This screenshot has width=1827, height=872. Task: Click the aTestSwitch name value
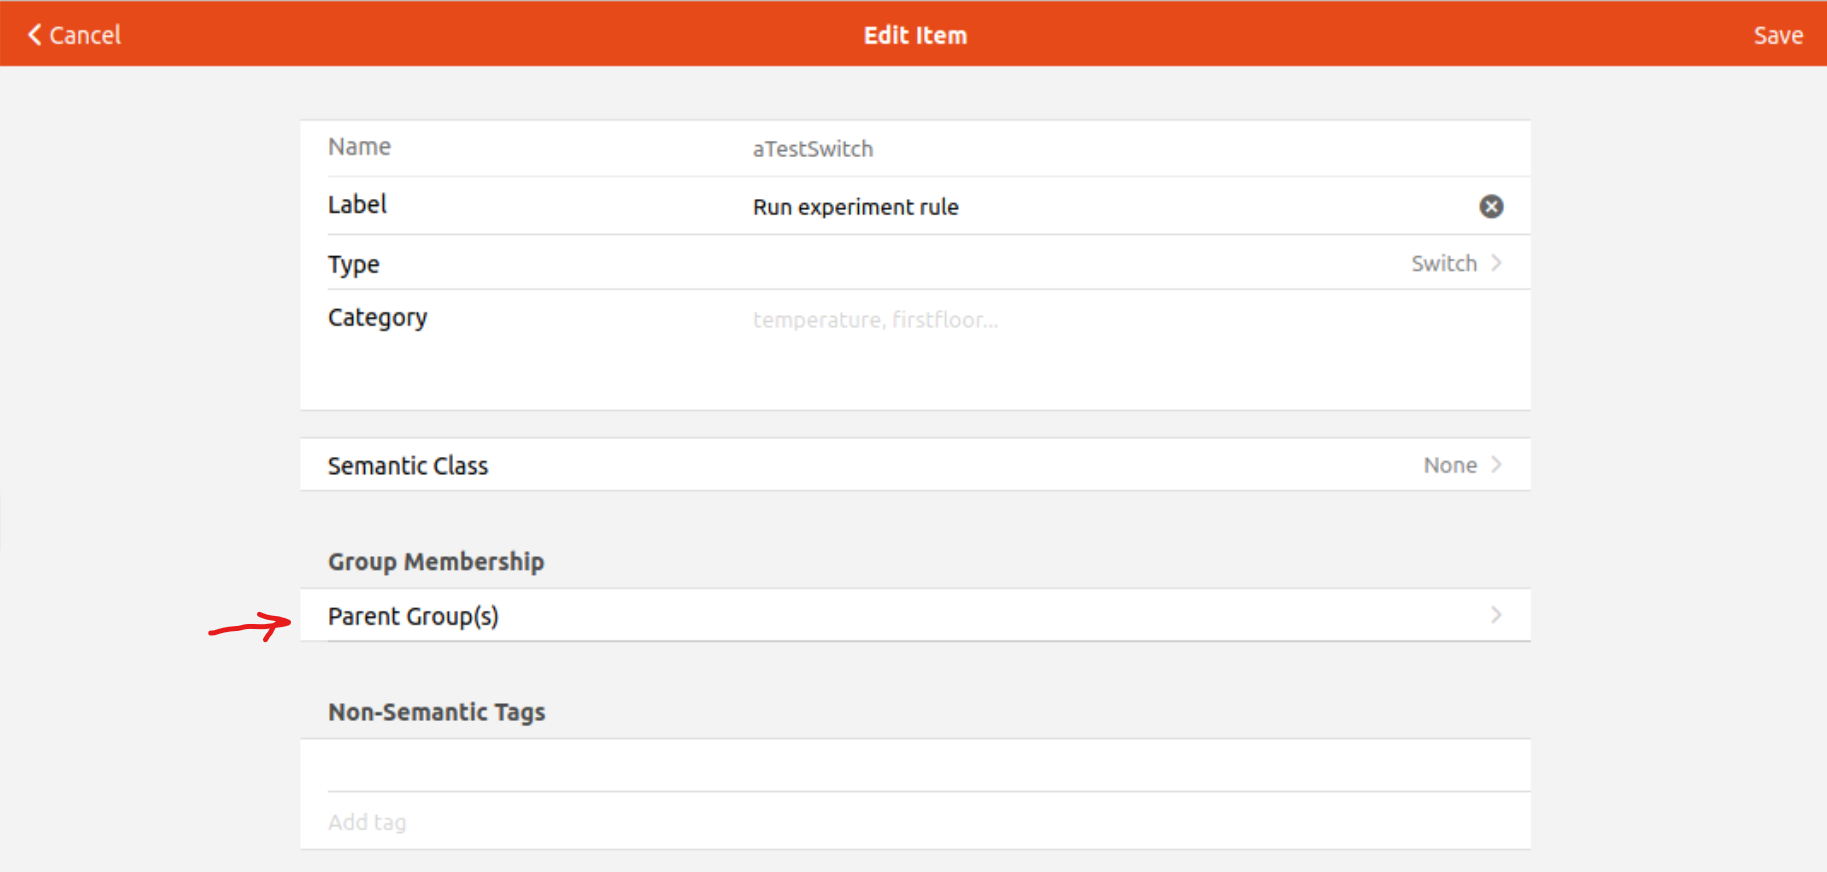[813, 149]
